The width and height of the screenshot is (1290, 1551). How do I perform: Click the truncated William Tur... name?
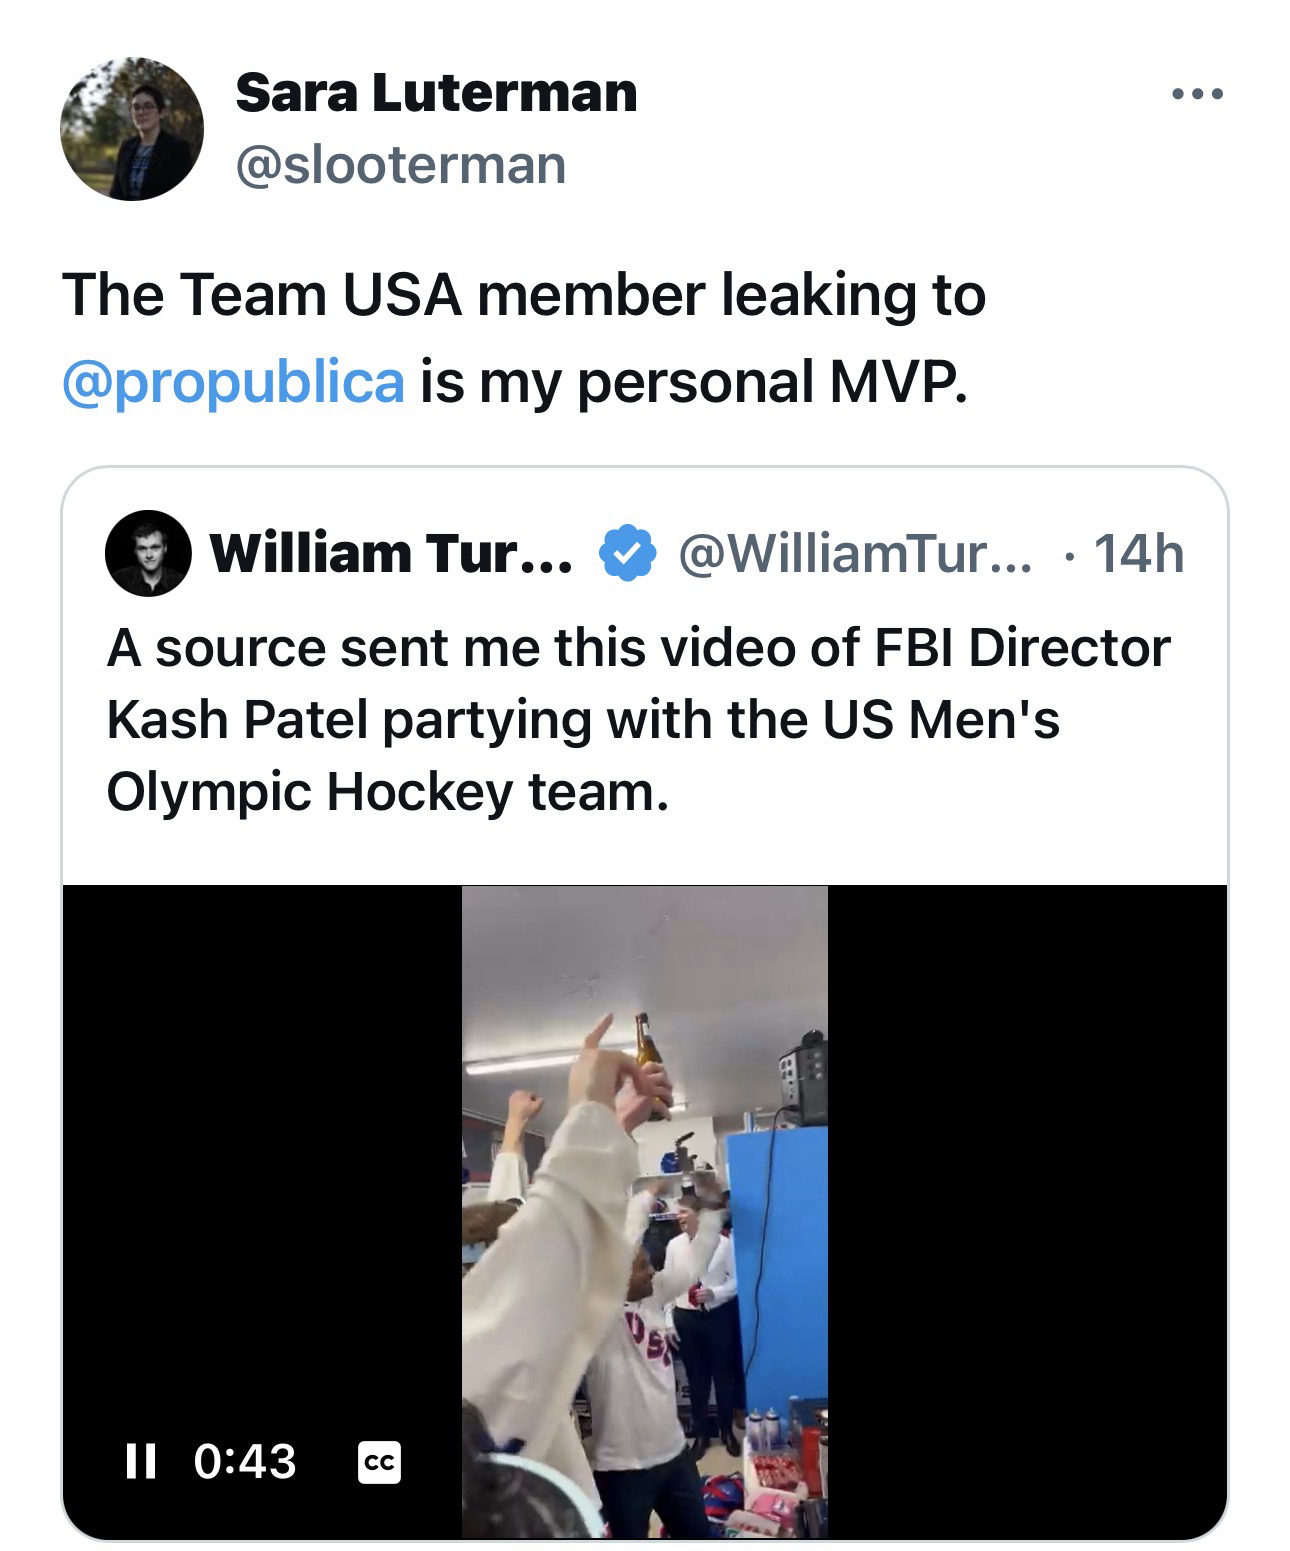pos(391,553)
